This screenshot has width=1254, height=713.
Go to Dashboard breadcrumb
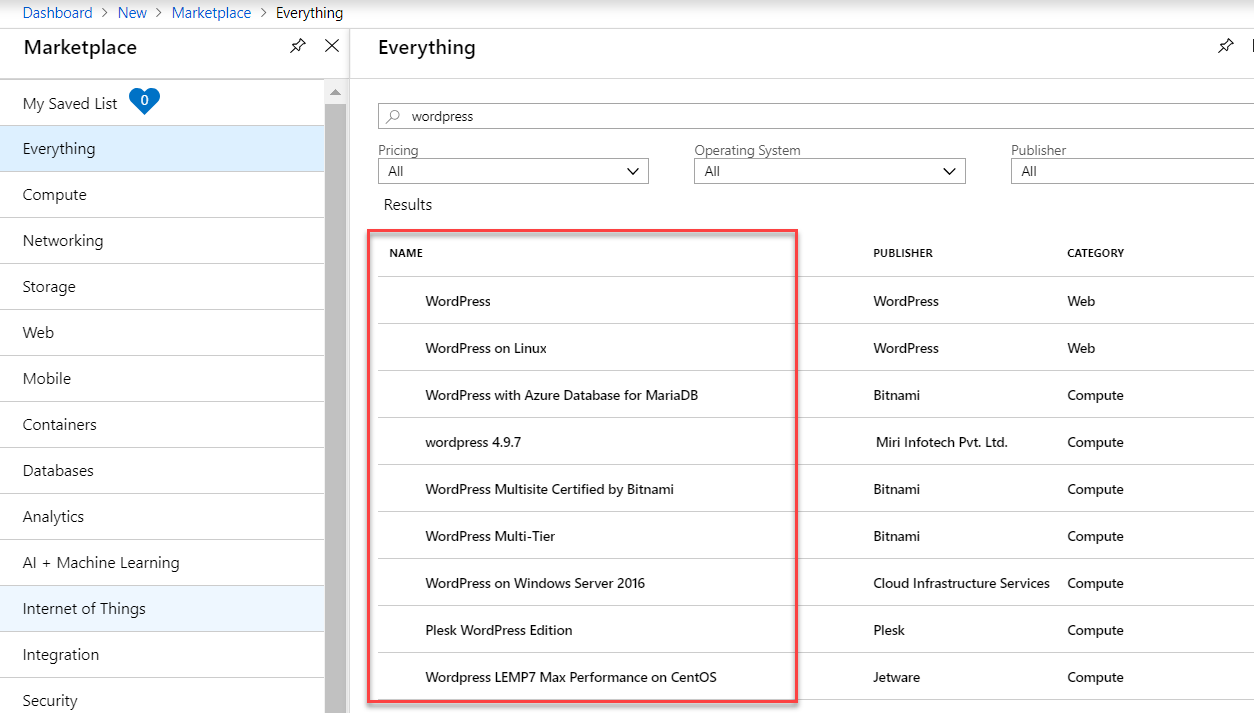(57, 13)
